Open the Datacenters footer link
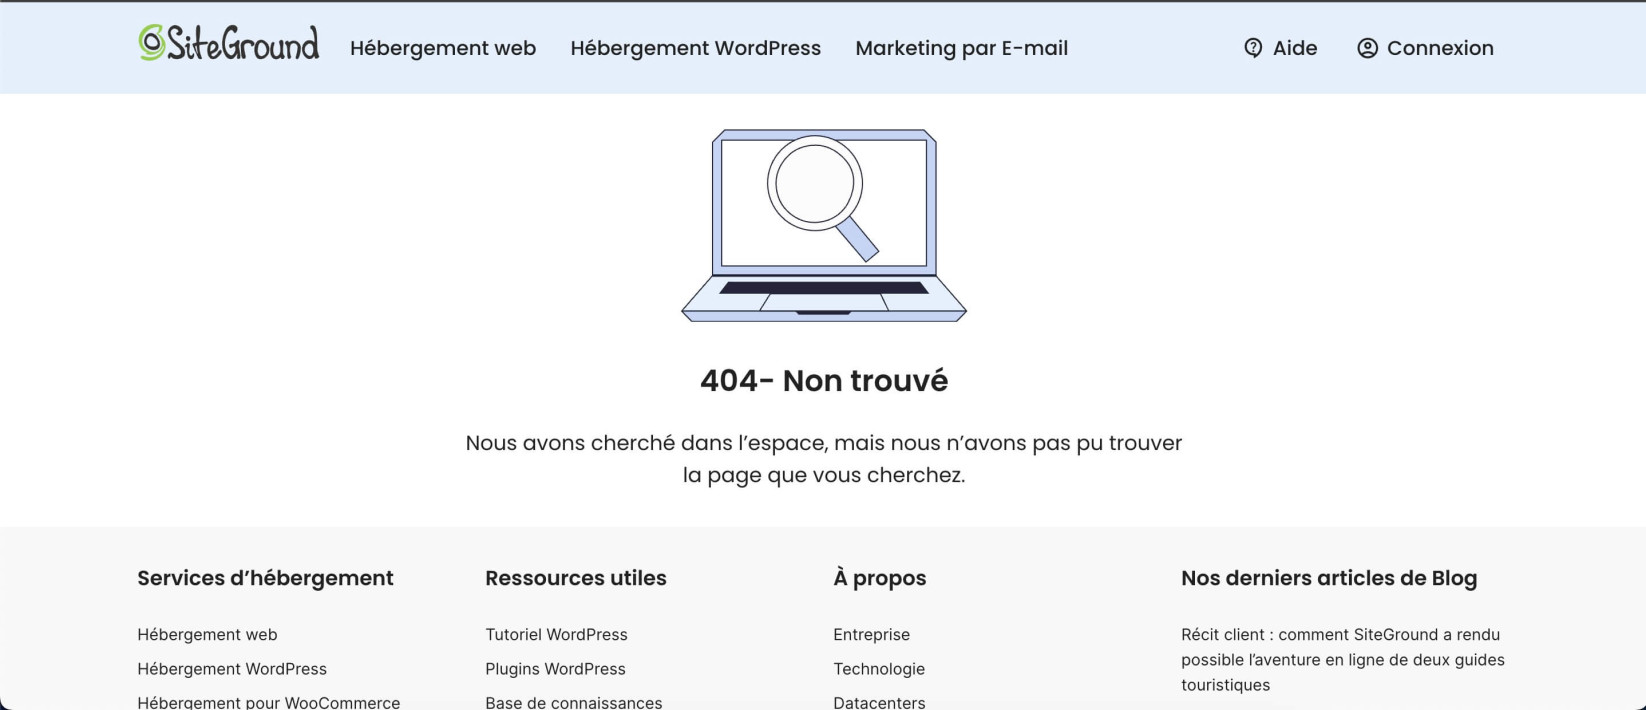The image size is (1646, 710). (879, 702)
